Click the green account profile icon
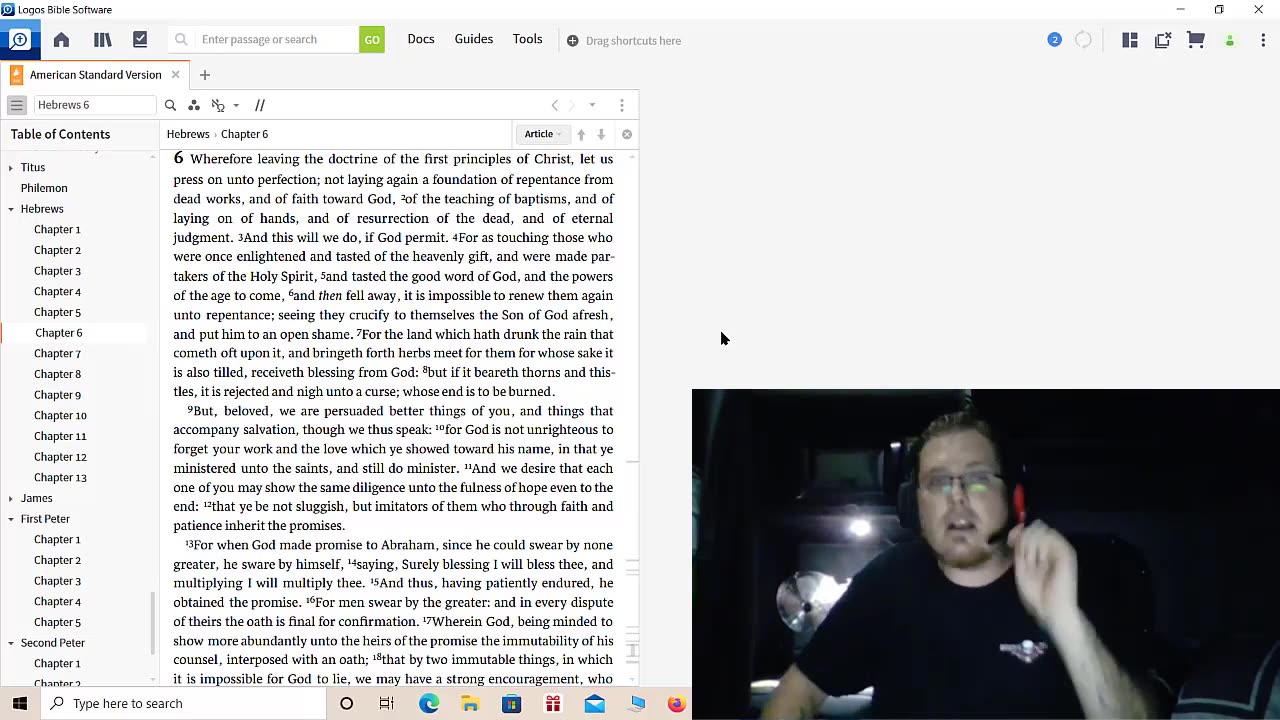The image size is (1280, 720). (x=1230, y=40)
